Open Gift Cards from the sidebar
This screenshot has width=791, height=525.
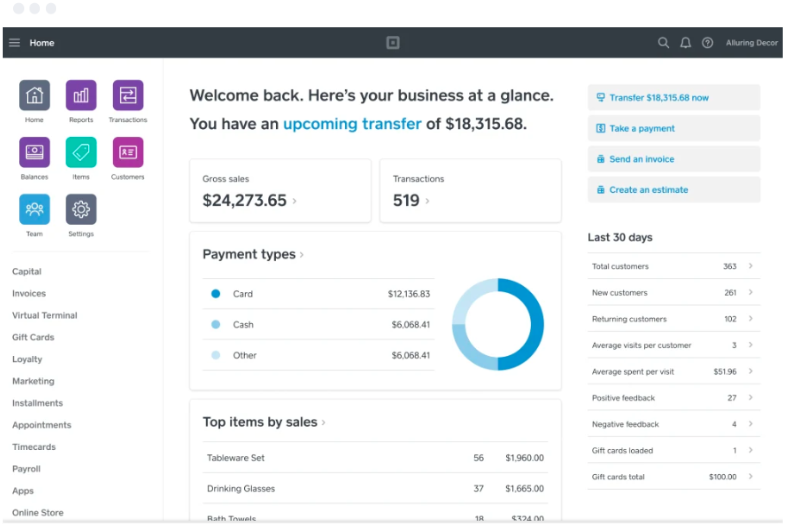33,337
